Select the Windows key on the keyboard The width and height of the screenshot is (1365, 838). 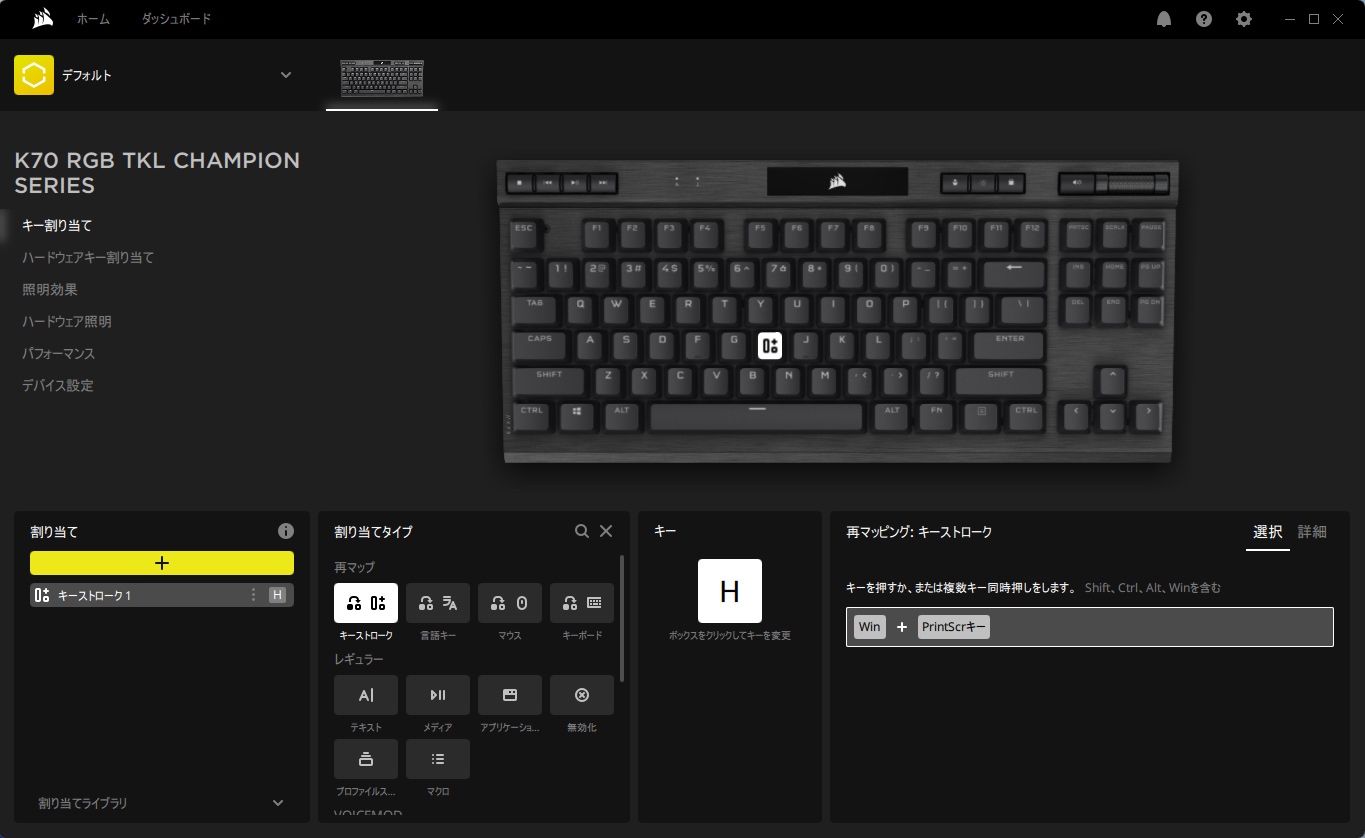577,416
